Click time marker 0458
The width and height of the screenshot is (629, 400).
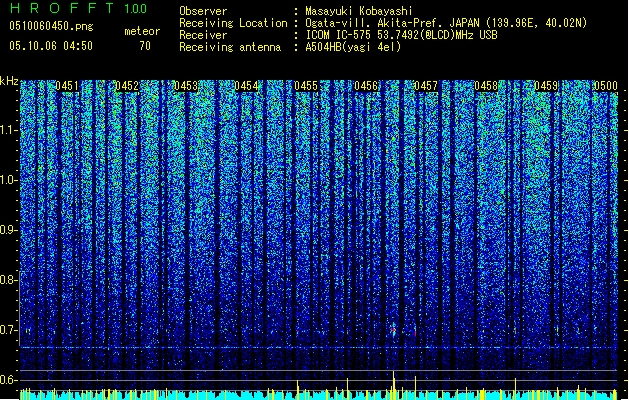(486, 86)
